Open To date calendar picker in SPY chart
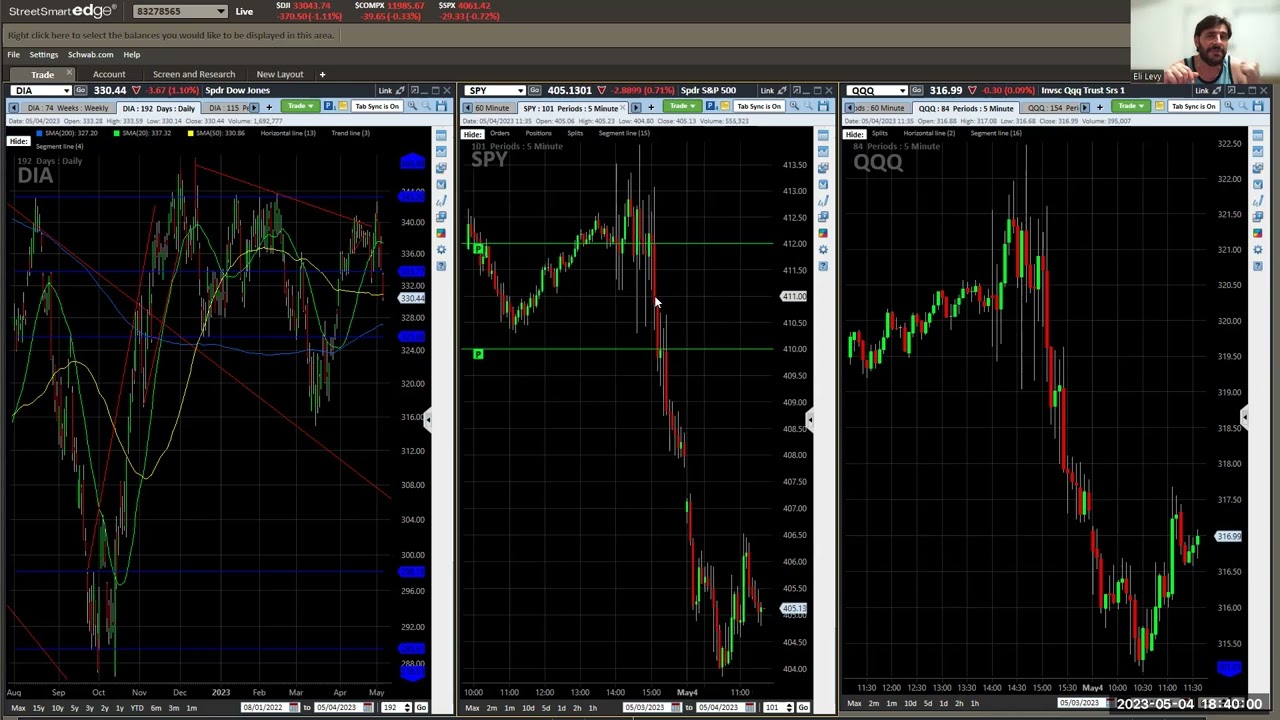This screenshot has height=720, width=1280. click(750, 707)
